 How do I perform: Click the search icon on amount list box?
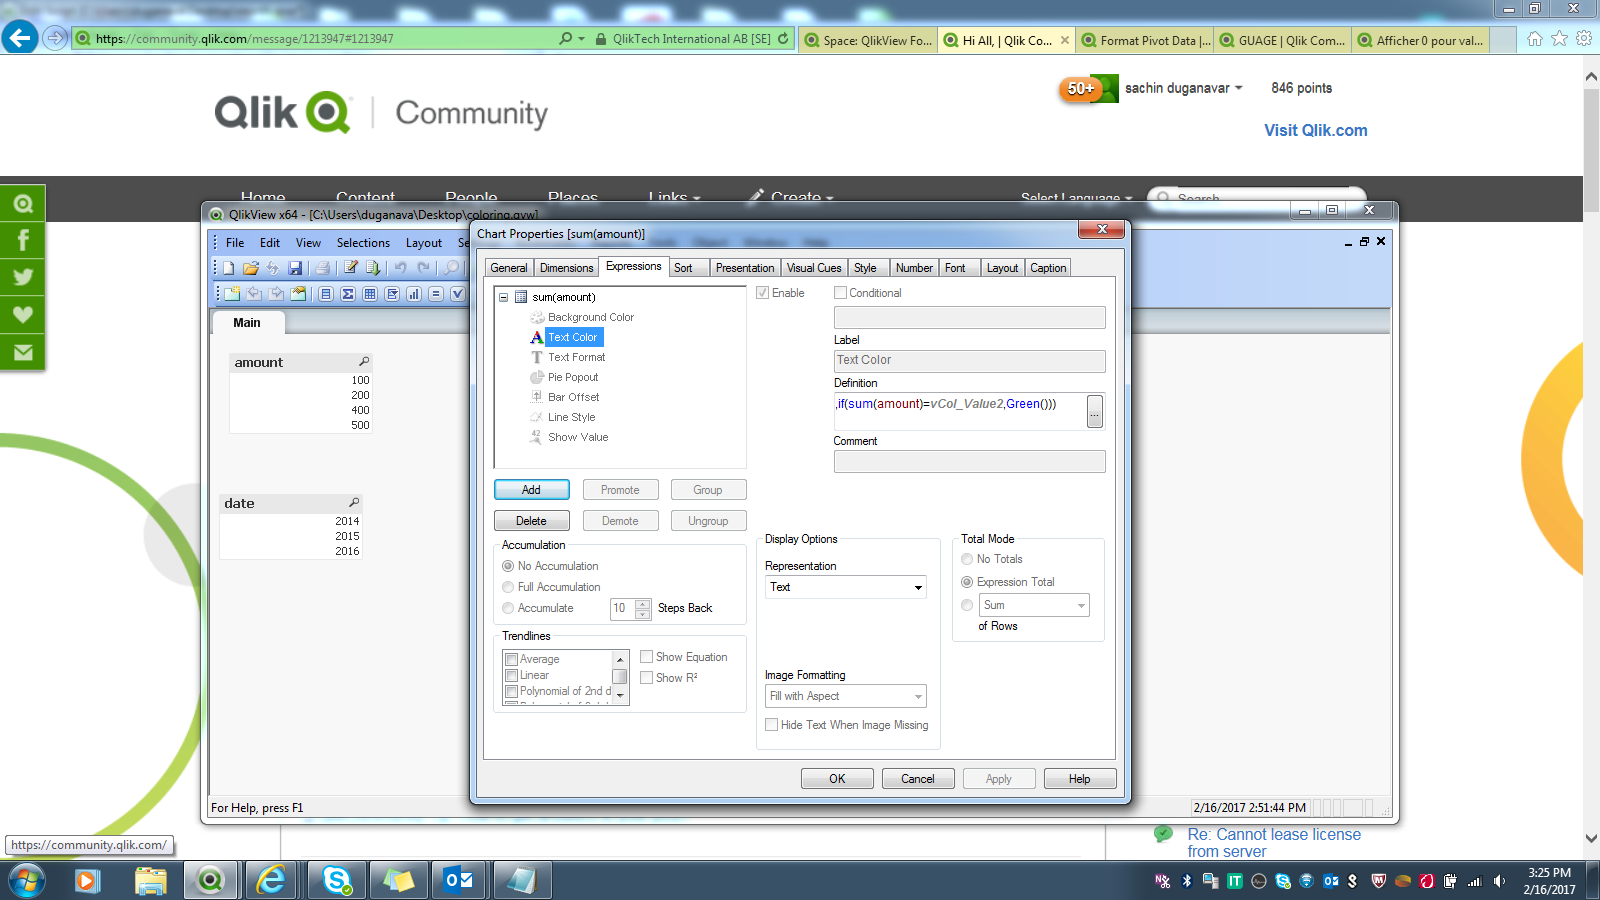point(364,362)
